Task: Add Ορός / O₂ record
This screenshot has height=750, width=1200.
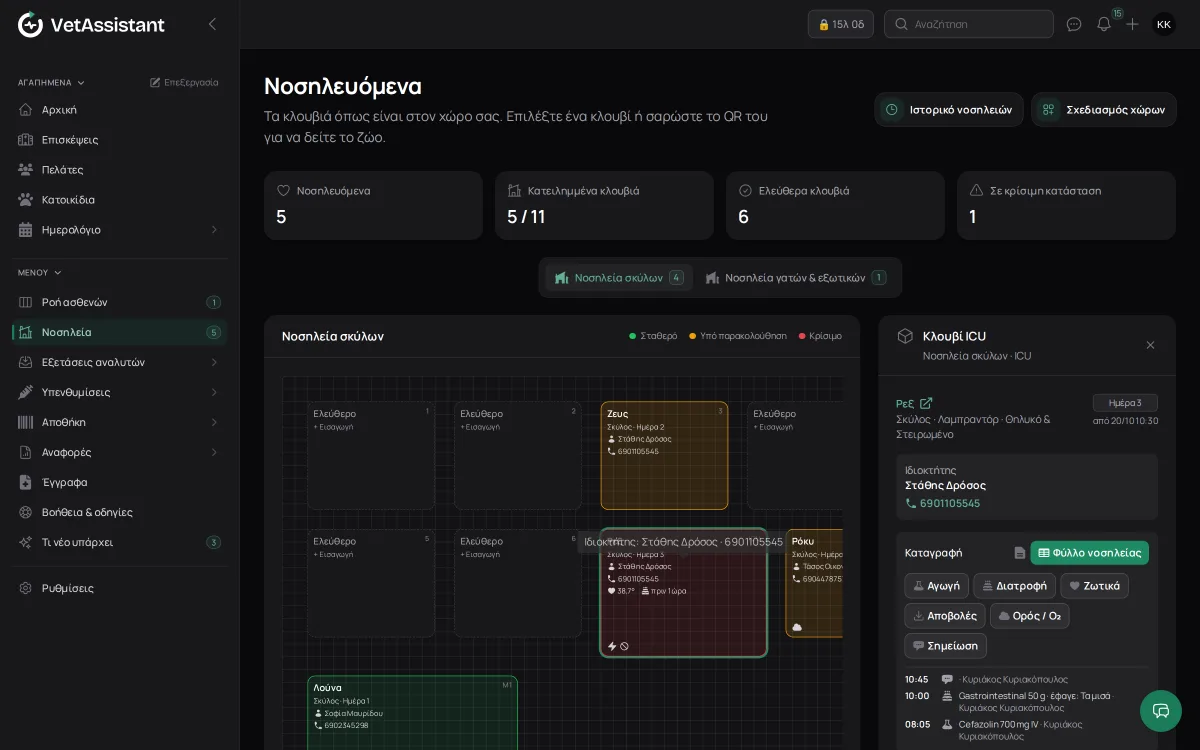Action: pos(1029,616)
